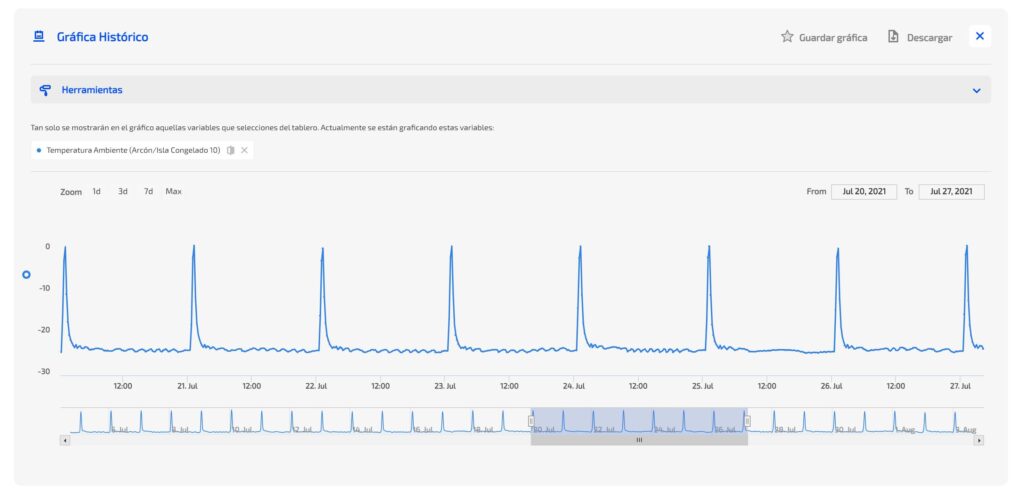Click the Herramientas header text
Viewport: 1024px width, 500px height.
[x=92, y=90]
